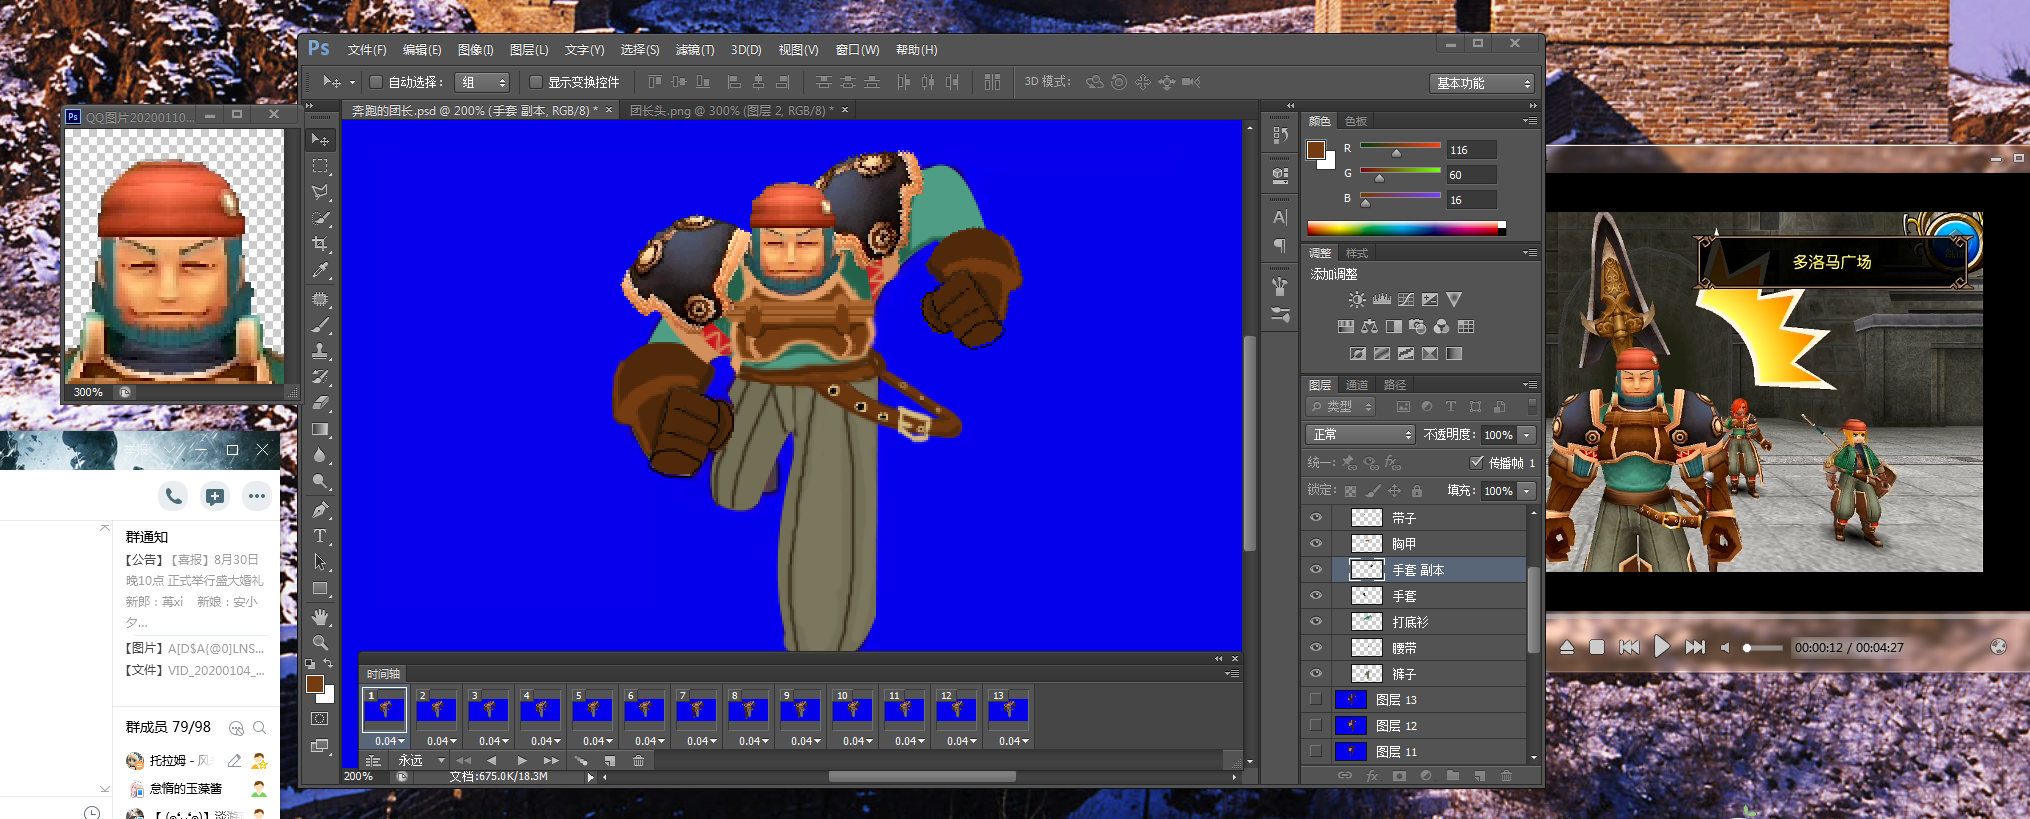Hide the 带子 layer
The image size is (2030, 819).
click(x=1316, y=518)
